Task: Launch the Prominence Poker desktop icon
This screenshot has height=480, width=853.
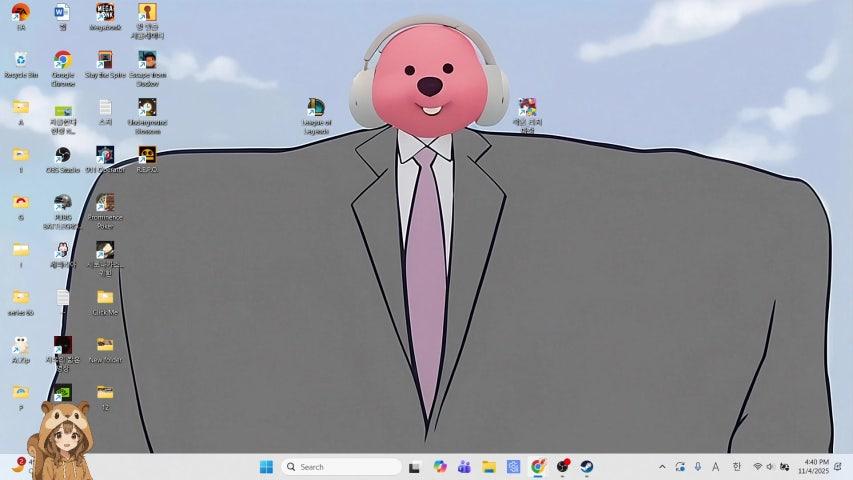Action: pyautogui.click(x=105, y=203)
